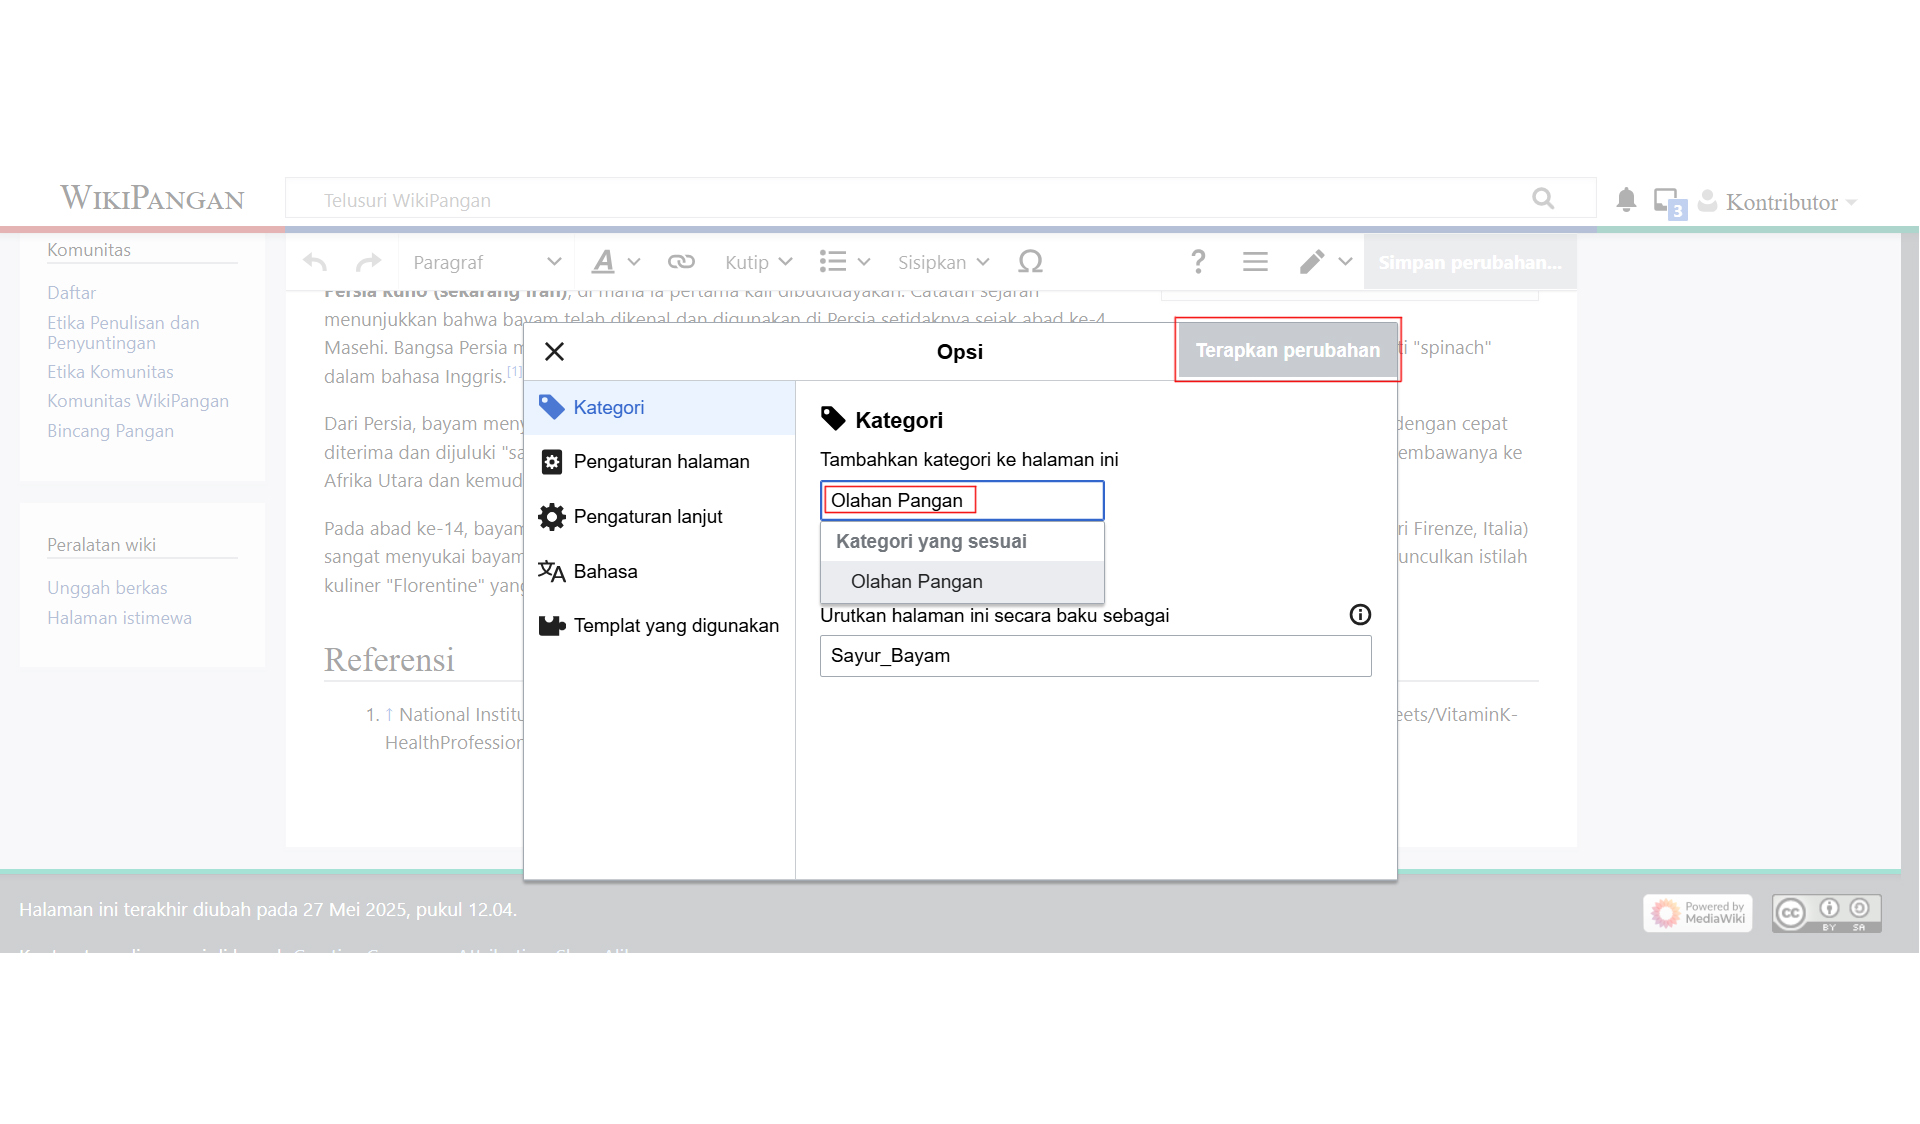Screen dimensions: 1920x1124
Task: Click the sort key info icon
Action: [1360, 615]
